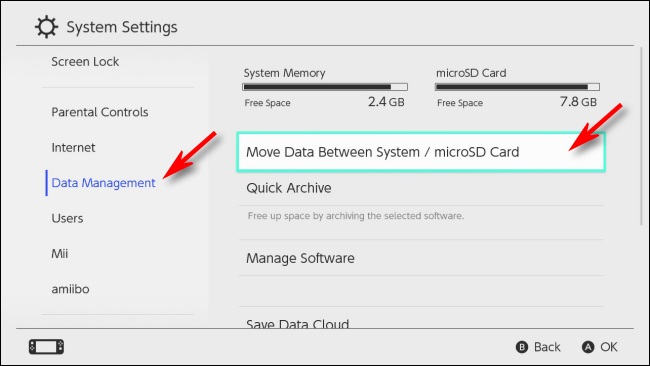Click the B button Back icon
The image size is (650, 366).
pos(521,347)
